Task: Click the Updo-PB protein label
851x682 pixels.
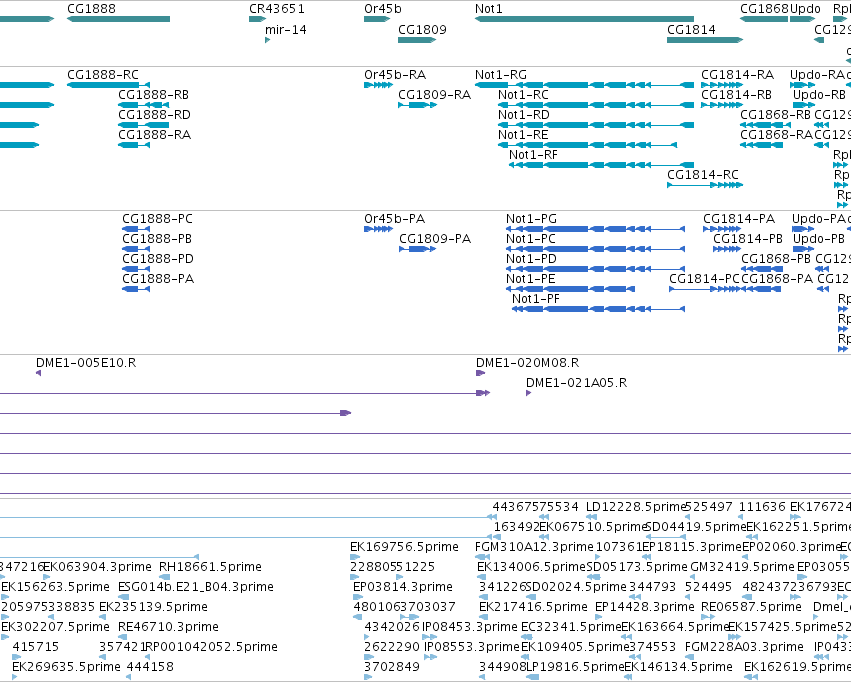Action: pos(819,239)
